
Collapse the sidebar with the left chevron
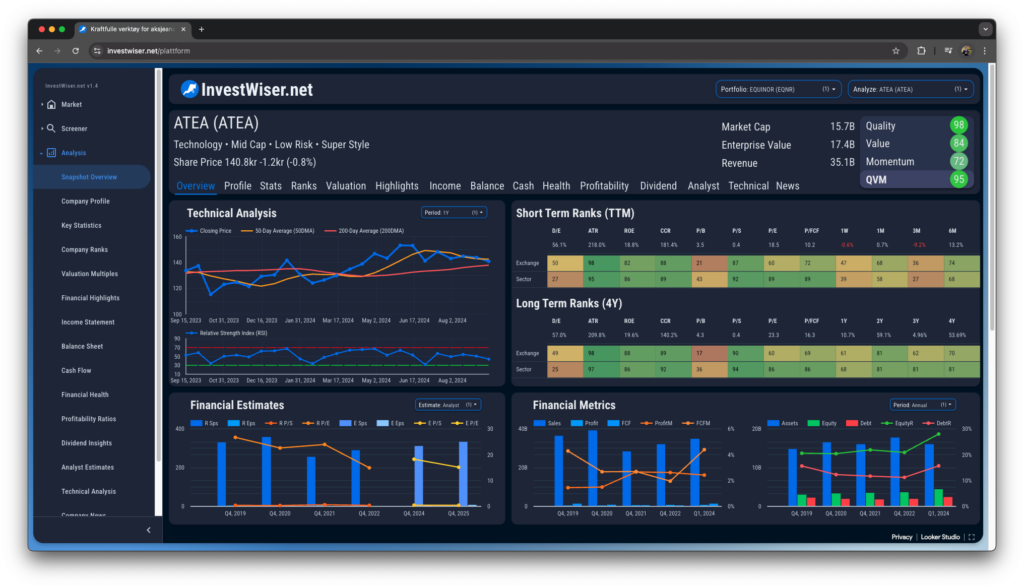148,531
